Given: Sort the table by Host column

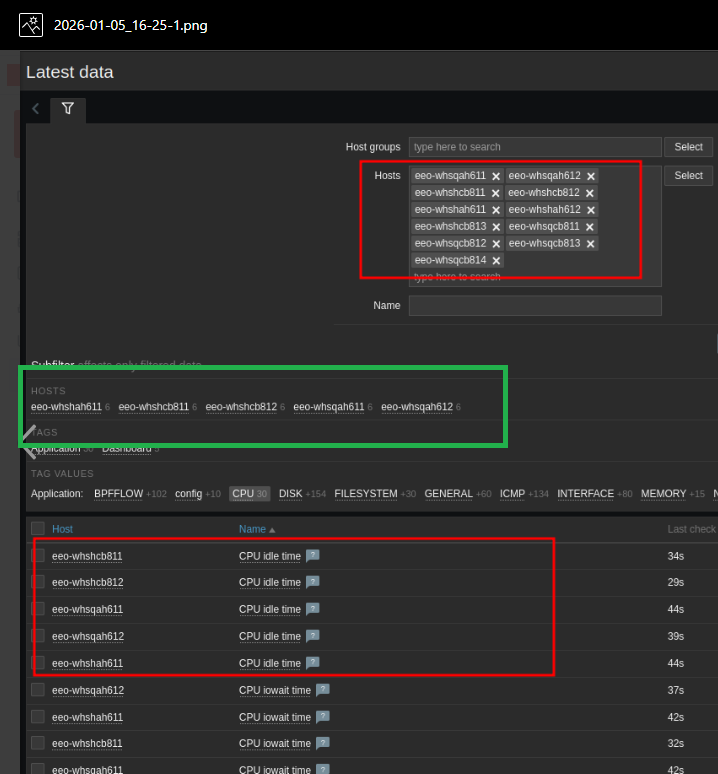Looking at the screenshot, I should (62, 529).
